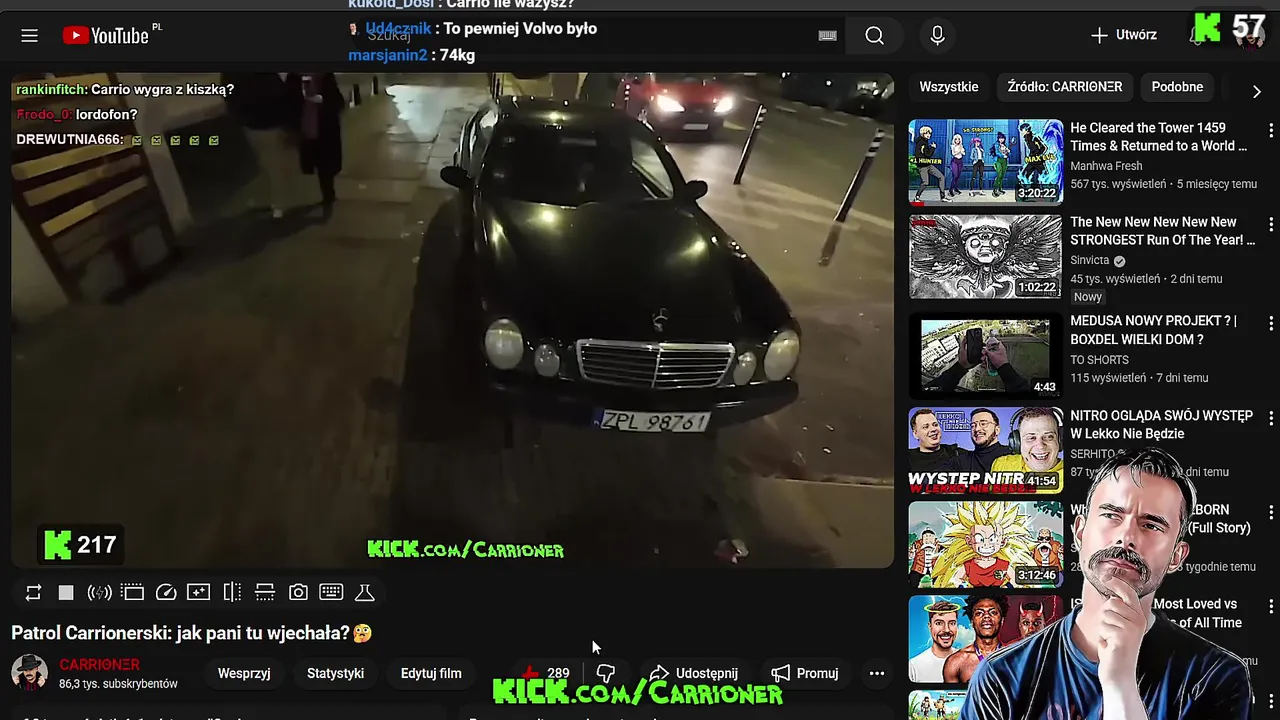
Task: Open thumbnail of He Cleared the Tower video
Action: click(x=986, y=162)
